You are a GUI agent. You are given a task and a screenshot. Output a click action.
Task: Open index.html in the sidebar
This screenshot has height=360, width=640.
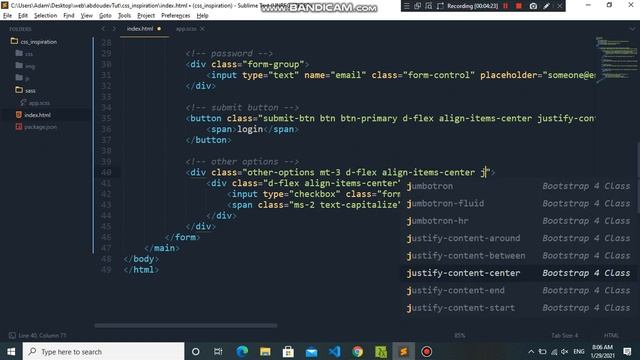(x=33, y=115)
